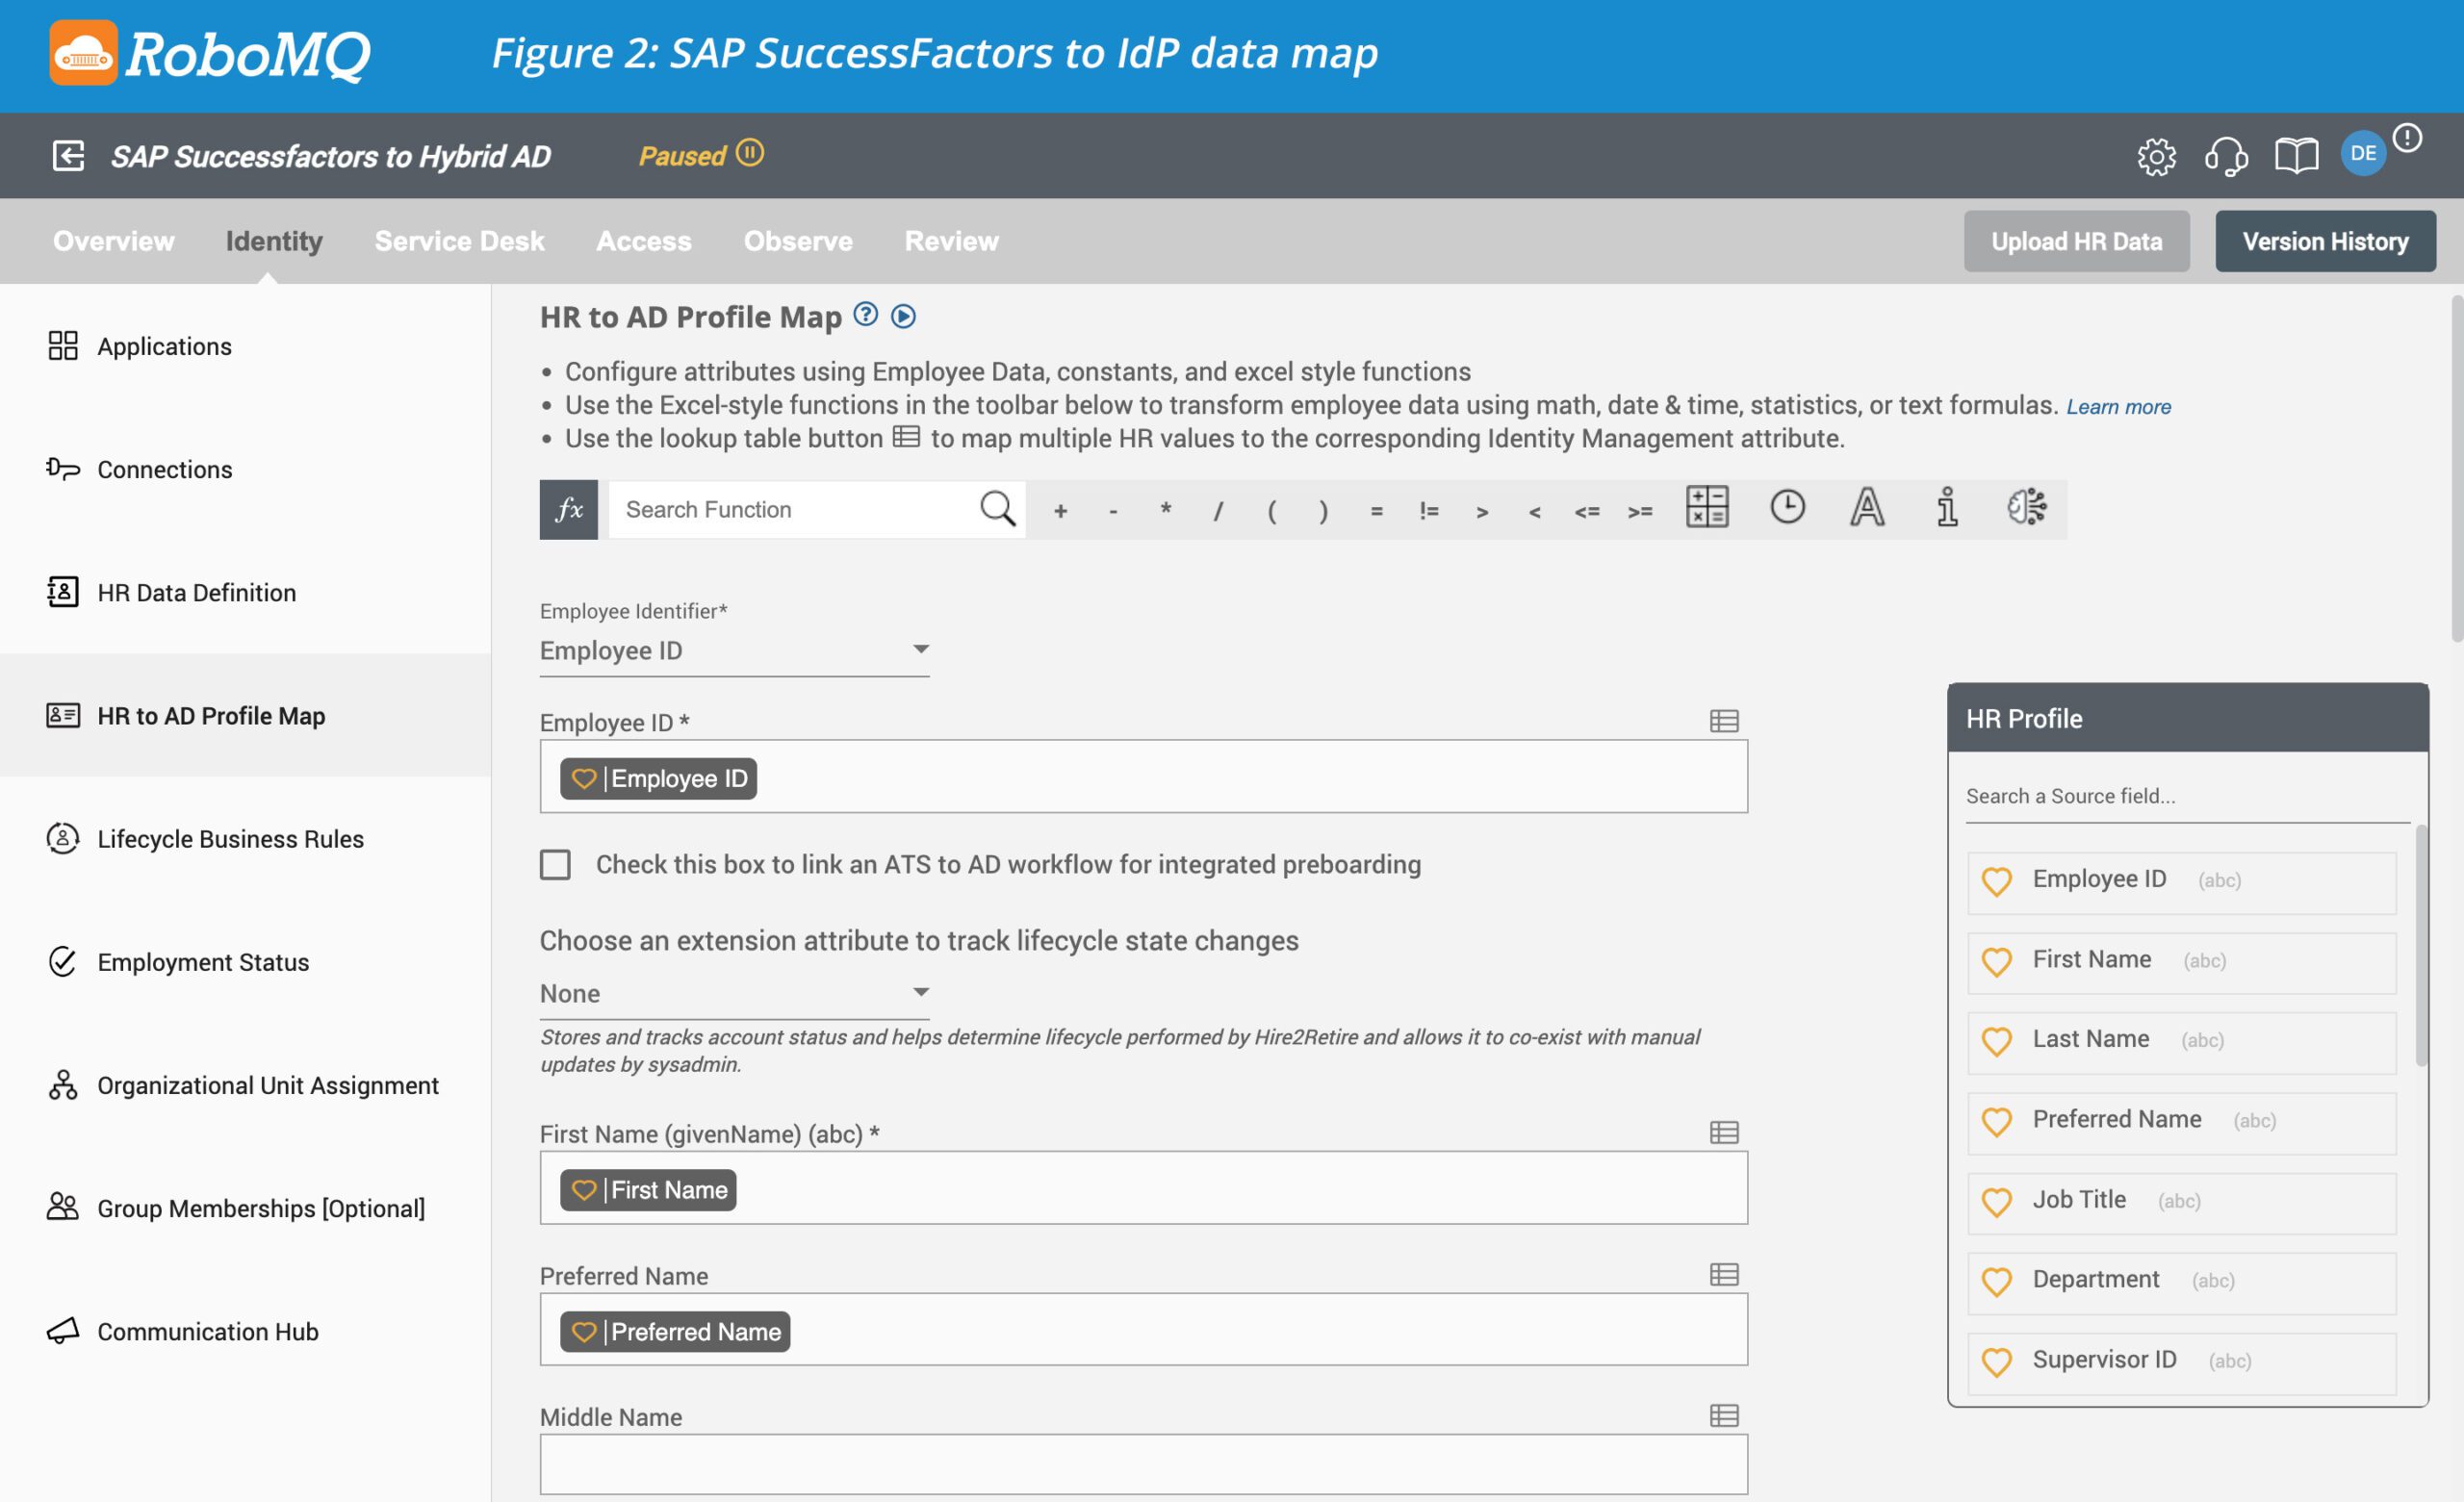Open the Employee Identifier dropdown
This screenshot has height=1502, width=2464.
point(919,649)
